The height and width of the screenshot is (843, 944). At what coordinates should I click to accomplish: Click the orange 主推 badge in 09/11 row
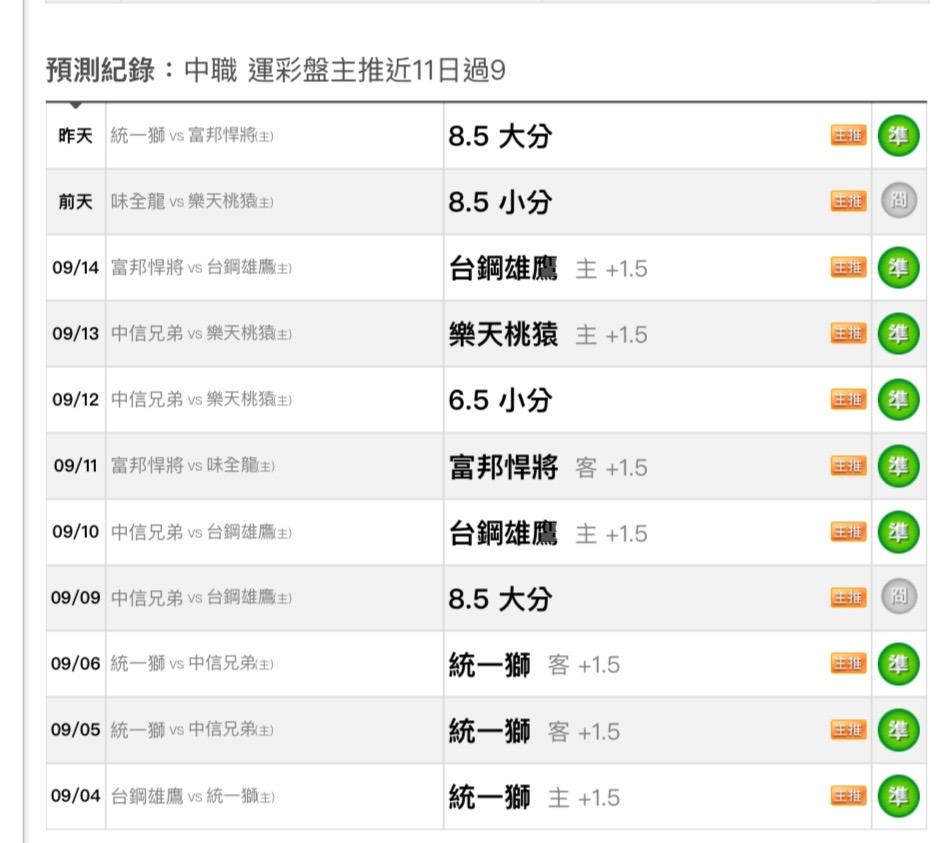click(848, 465)
